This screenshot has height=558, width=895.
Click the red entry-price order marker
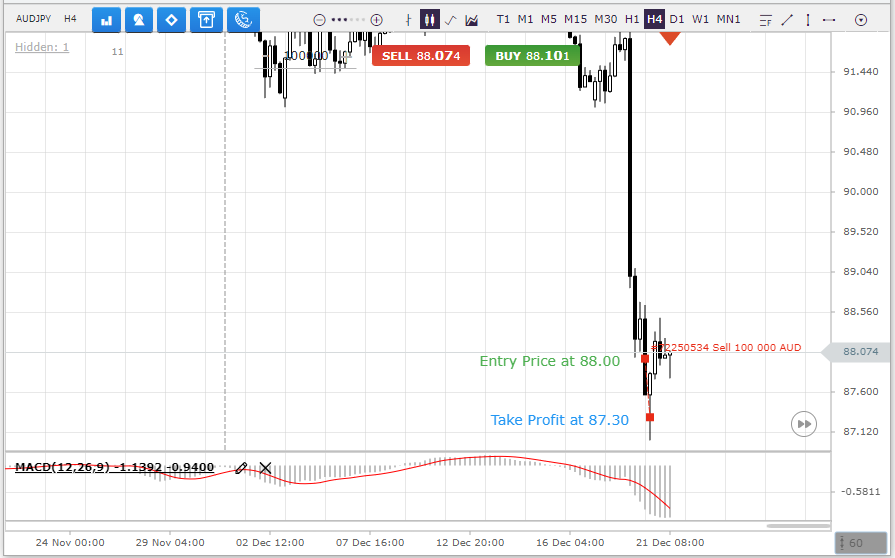pos(644,359)
